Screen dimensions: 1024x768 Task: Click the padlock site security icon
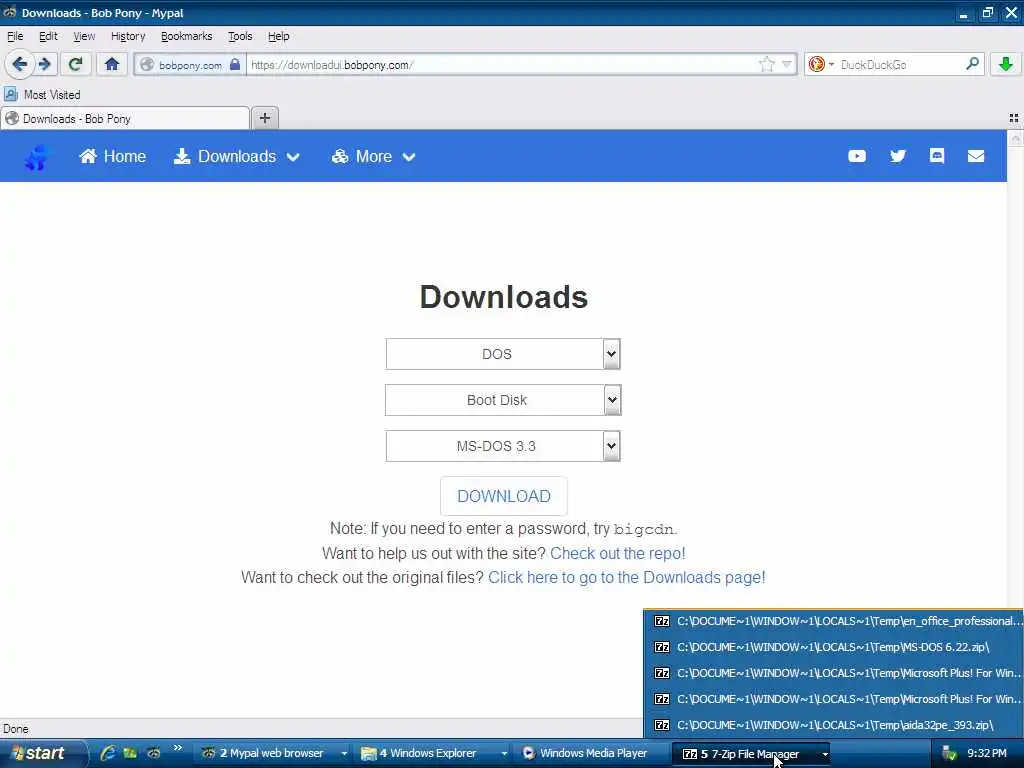coord(235,64)
